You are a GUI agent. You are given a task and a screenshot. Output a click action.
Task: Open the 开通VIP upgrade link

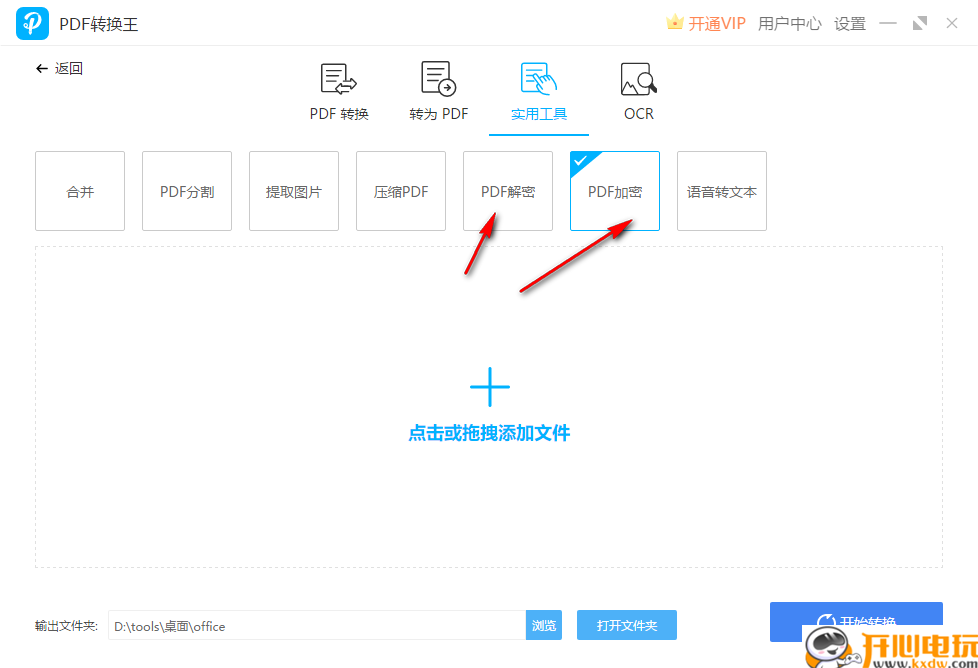pos(715,22)
